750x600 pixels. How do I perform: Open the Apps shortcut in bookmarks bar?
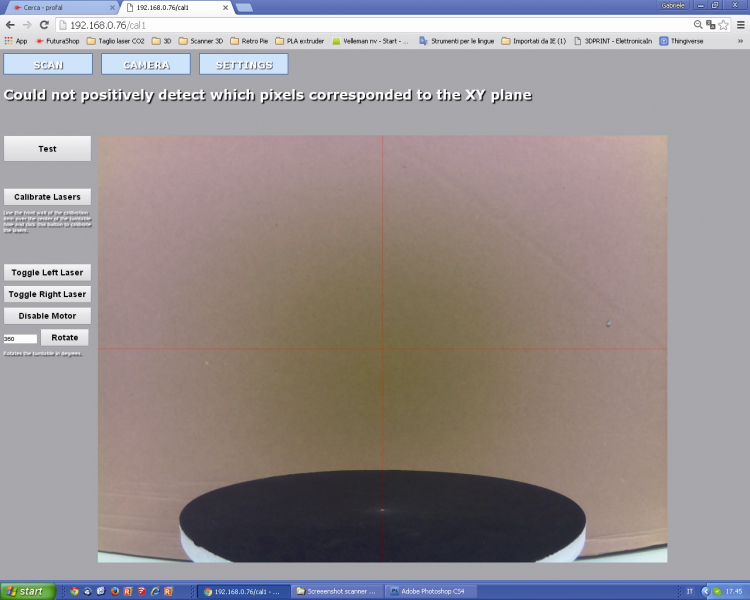coord(16,41)
